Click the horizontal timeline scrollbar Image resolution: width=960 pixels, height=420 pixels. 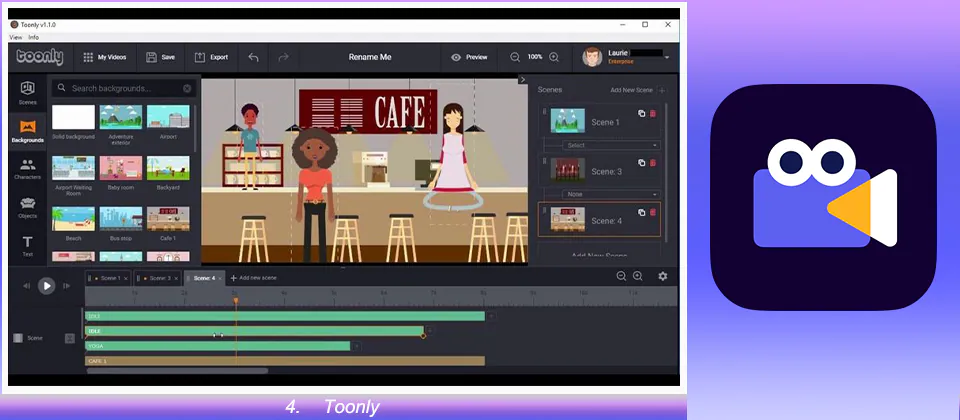[x=178, y=370]
